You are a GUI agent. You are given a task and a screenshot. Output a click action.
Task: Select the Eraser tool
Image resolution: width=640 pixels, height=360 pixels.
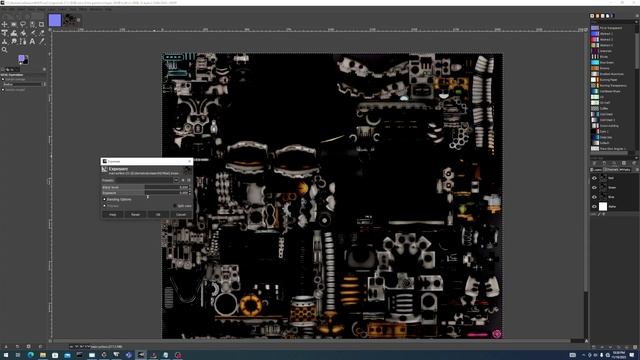[x=41, y=33]
